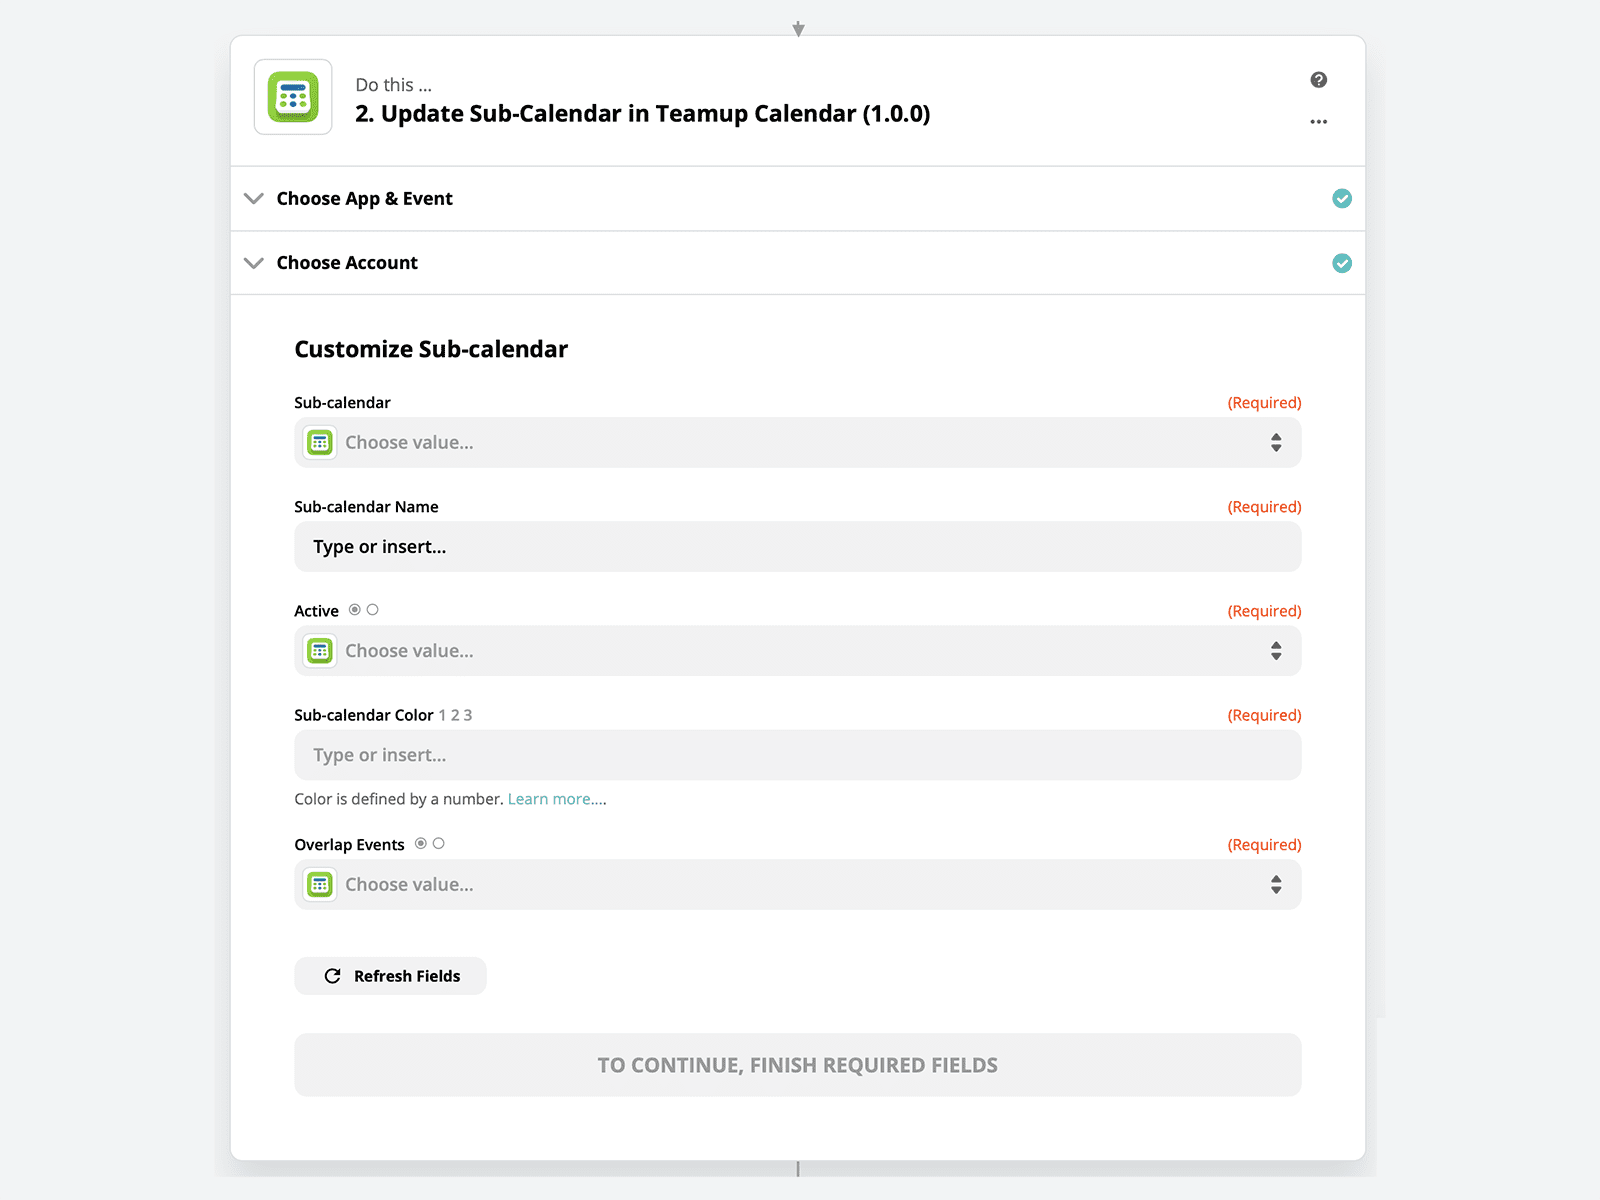1600x1200 pixels.
Task: Click To Continue, Finish Required Fields button
Action: click(798, 1065)
